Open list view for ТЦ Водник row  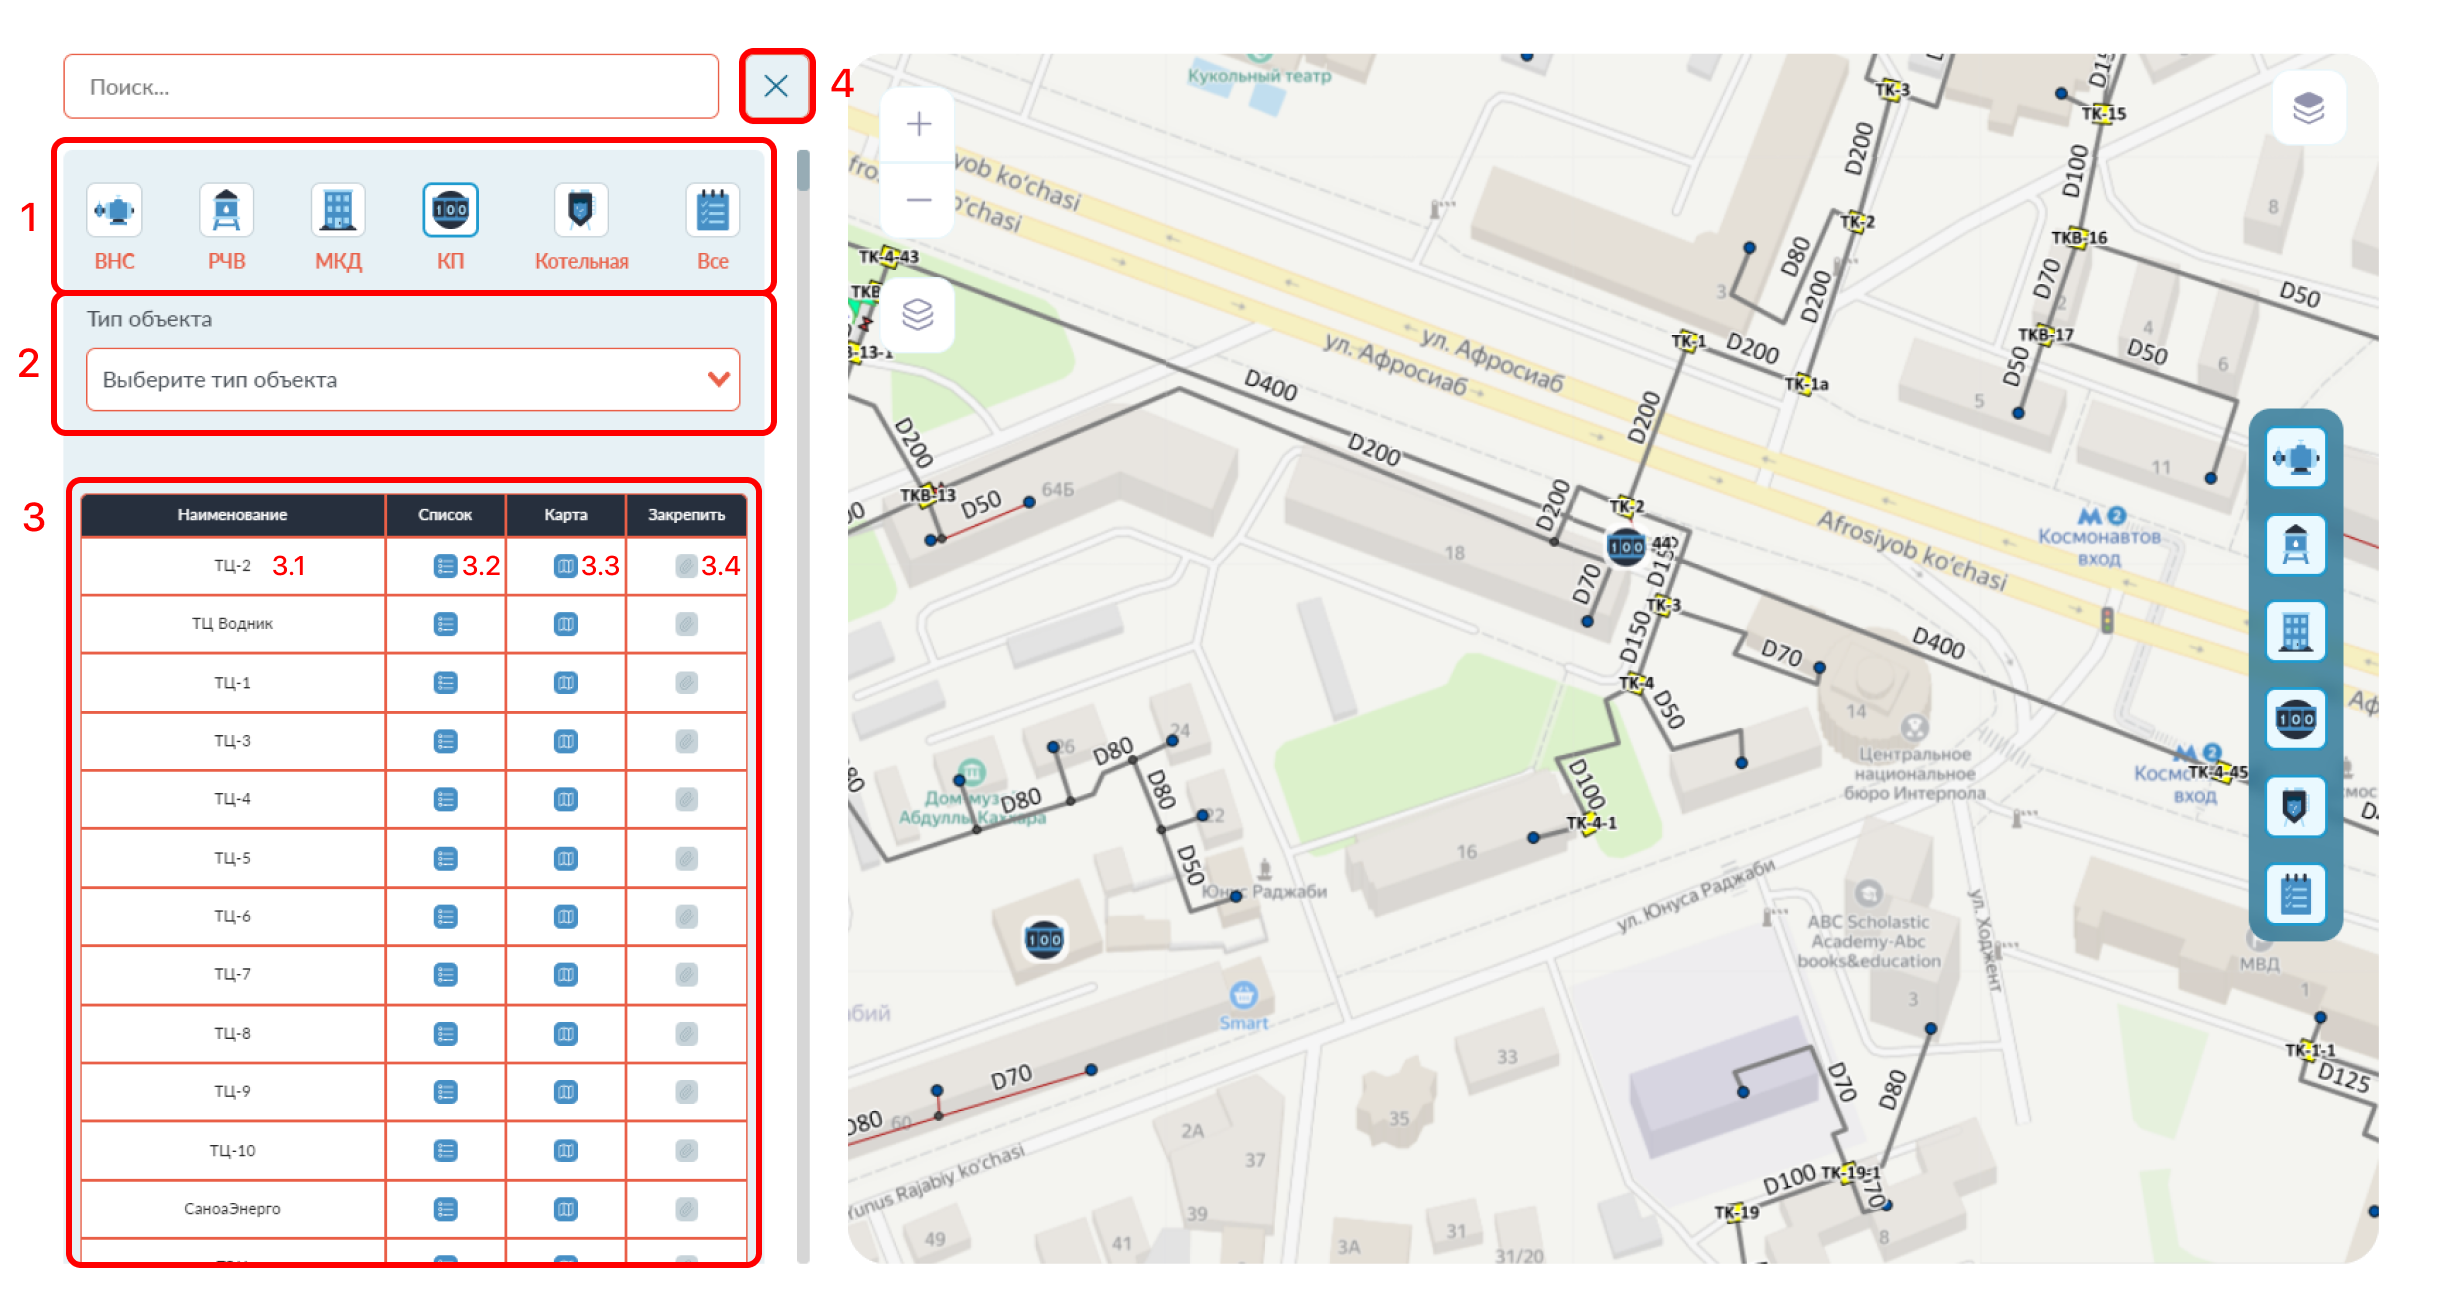[445, 624]
